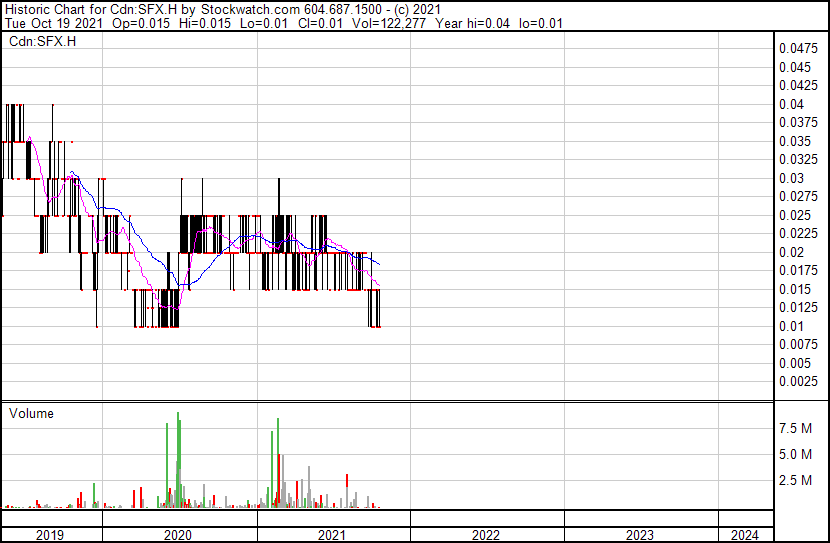830x543 pixels.
Task: Click the 2019 year label on time axis
Action: point(50,535)
